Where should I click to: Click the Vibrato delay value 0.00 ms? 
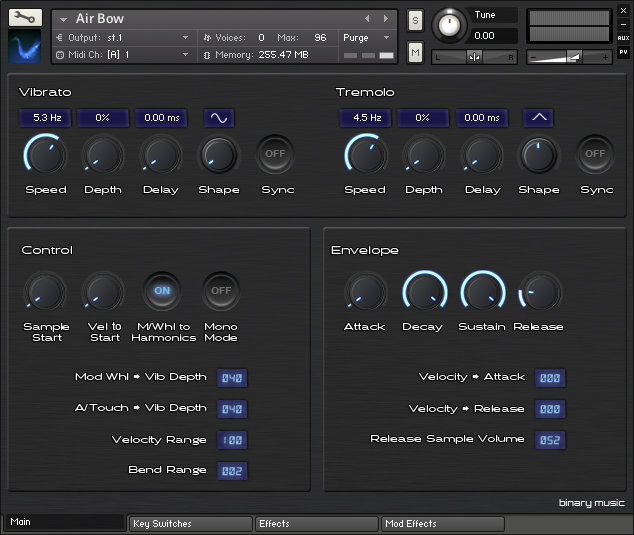click(x=161, y=118)
